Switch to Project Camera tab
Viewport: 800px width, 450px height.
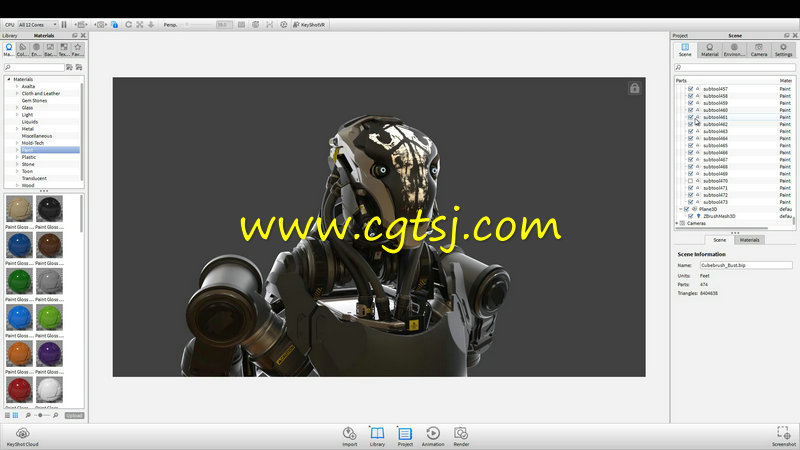[x=759, y=49]
